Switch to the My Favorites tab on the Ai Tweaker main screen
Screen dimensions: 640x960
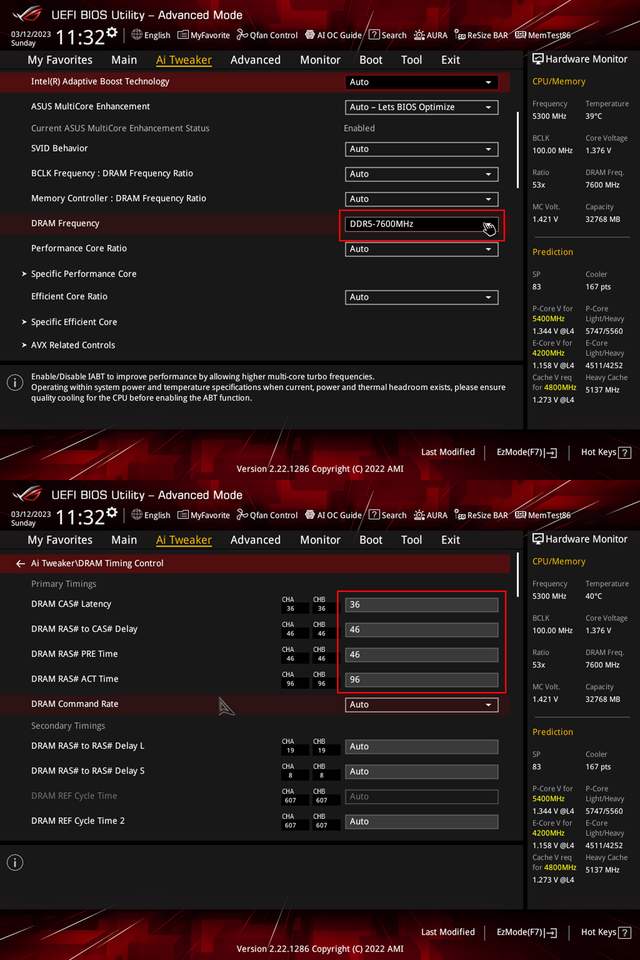click(60, 60)
